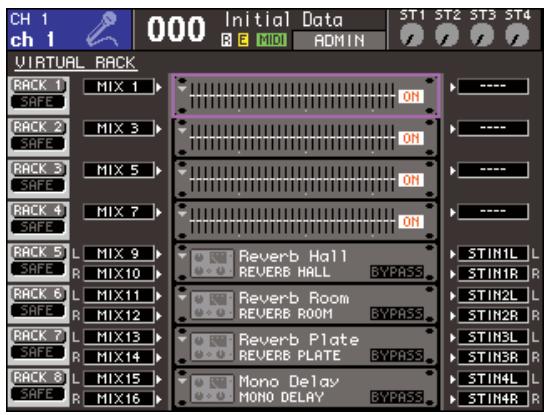Select the ST4 knob indicator
The height and width of the screenshot is (415, 546).
tap(517, 36)
